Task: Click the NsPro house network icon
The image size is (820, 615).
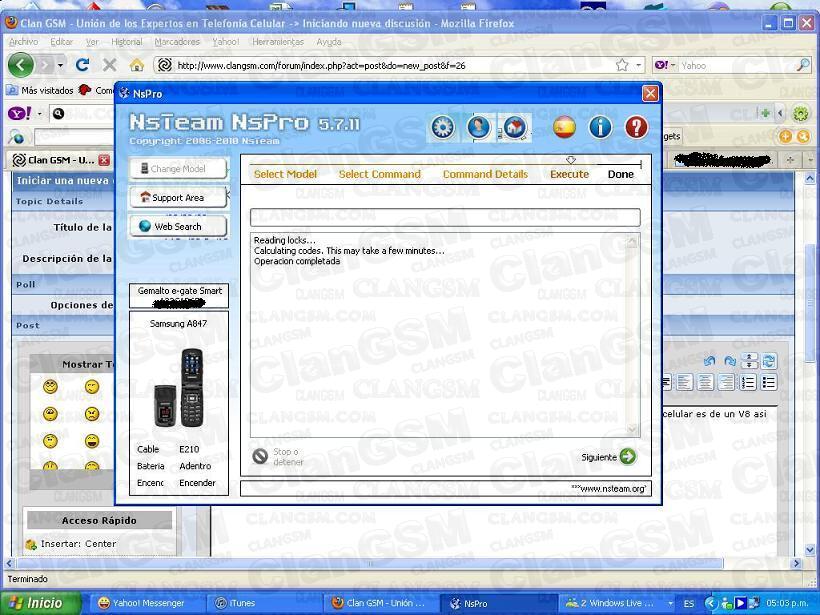Action: [x=514, y=127]
